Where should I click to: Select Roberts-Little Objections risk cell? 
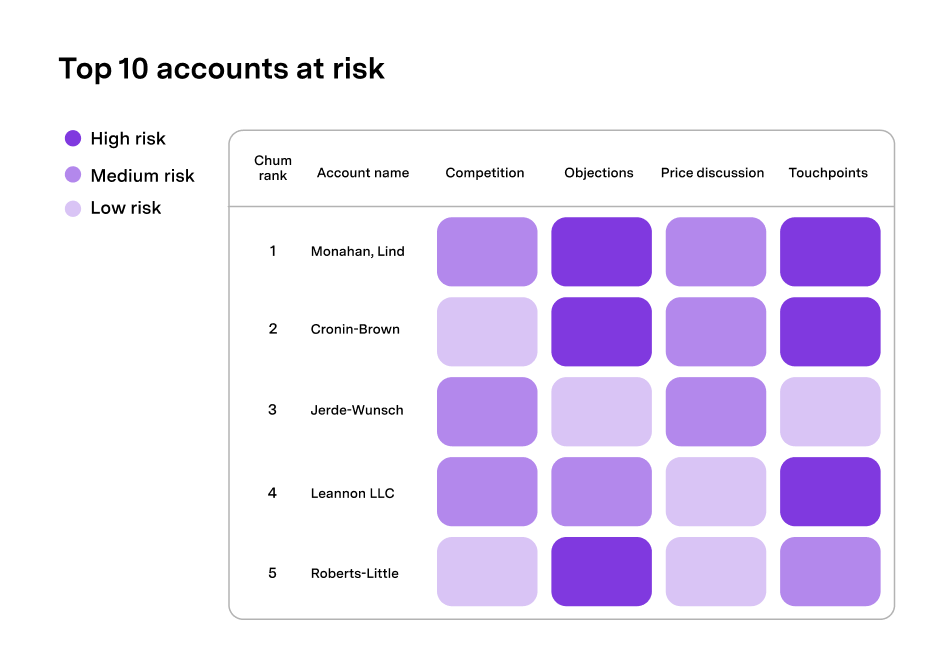click(x=601, y=571)
